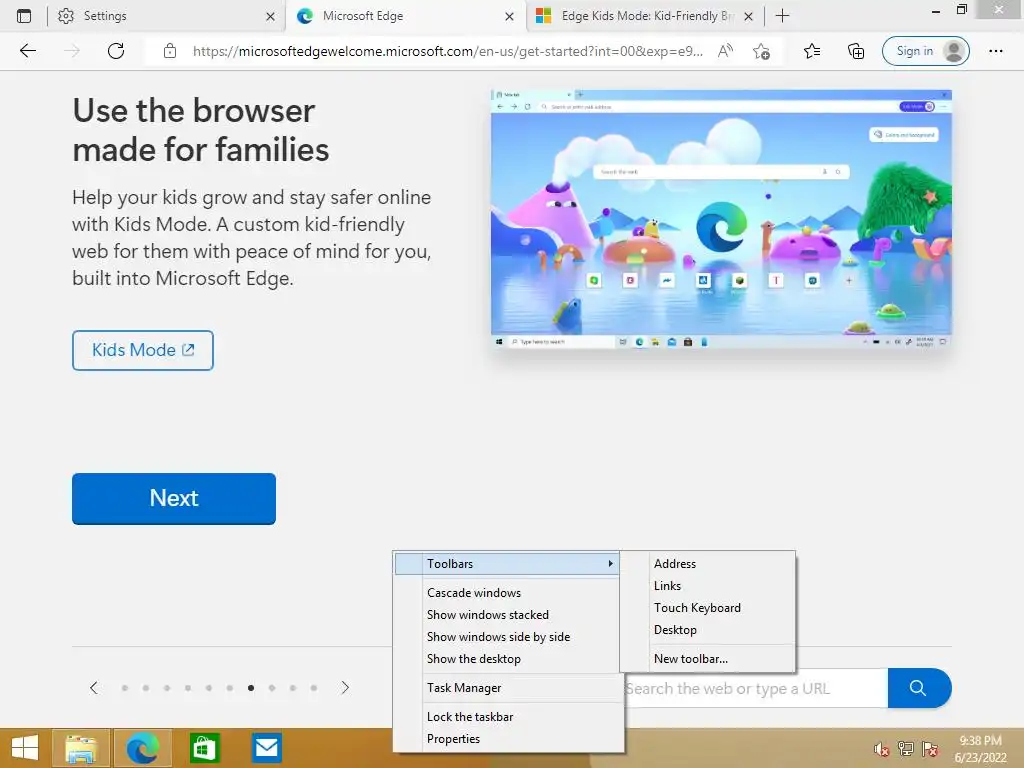Select the eighth carousel dot
This screenshot has height=768, width=1024.
[272, 688]
